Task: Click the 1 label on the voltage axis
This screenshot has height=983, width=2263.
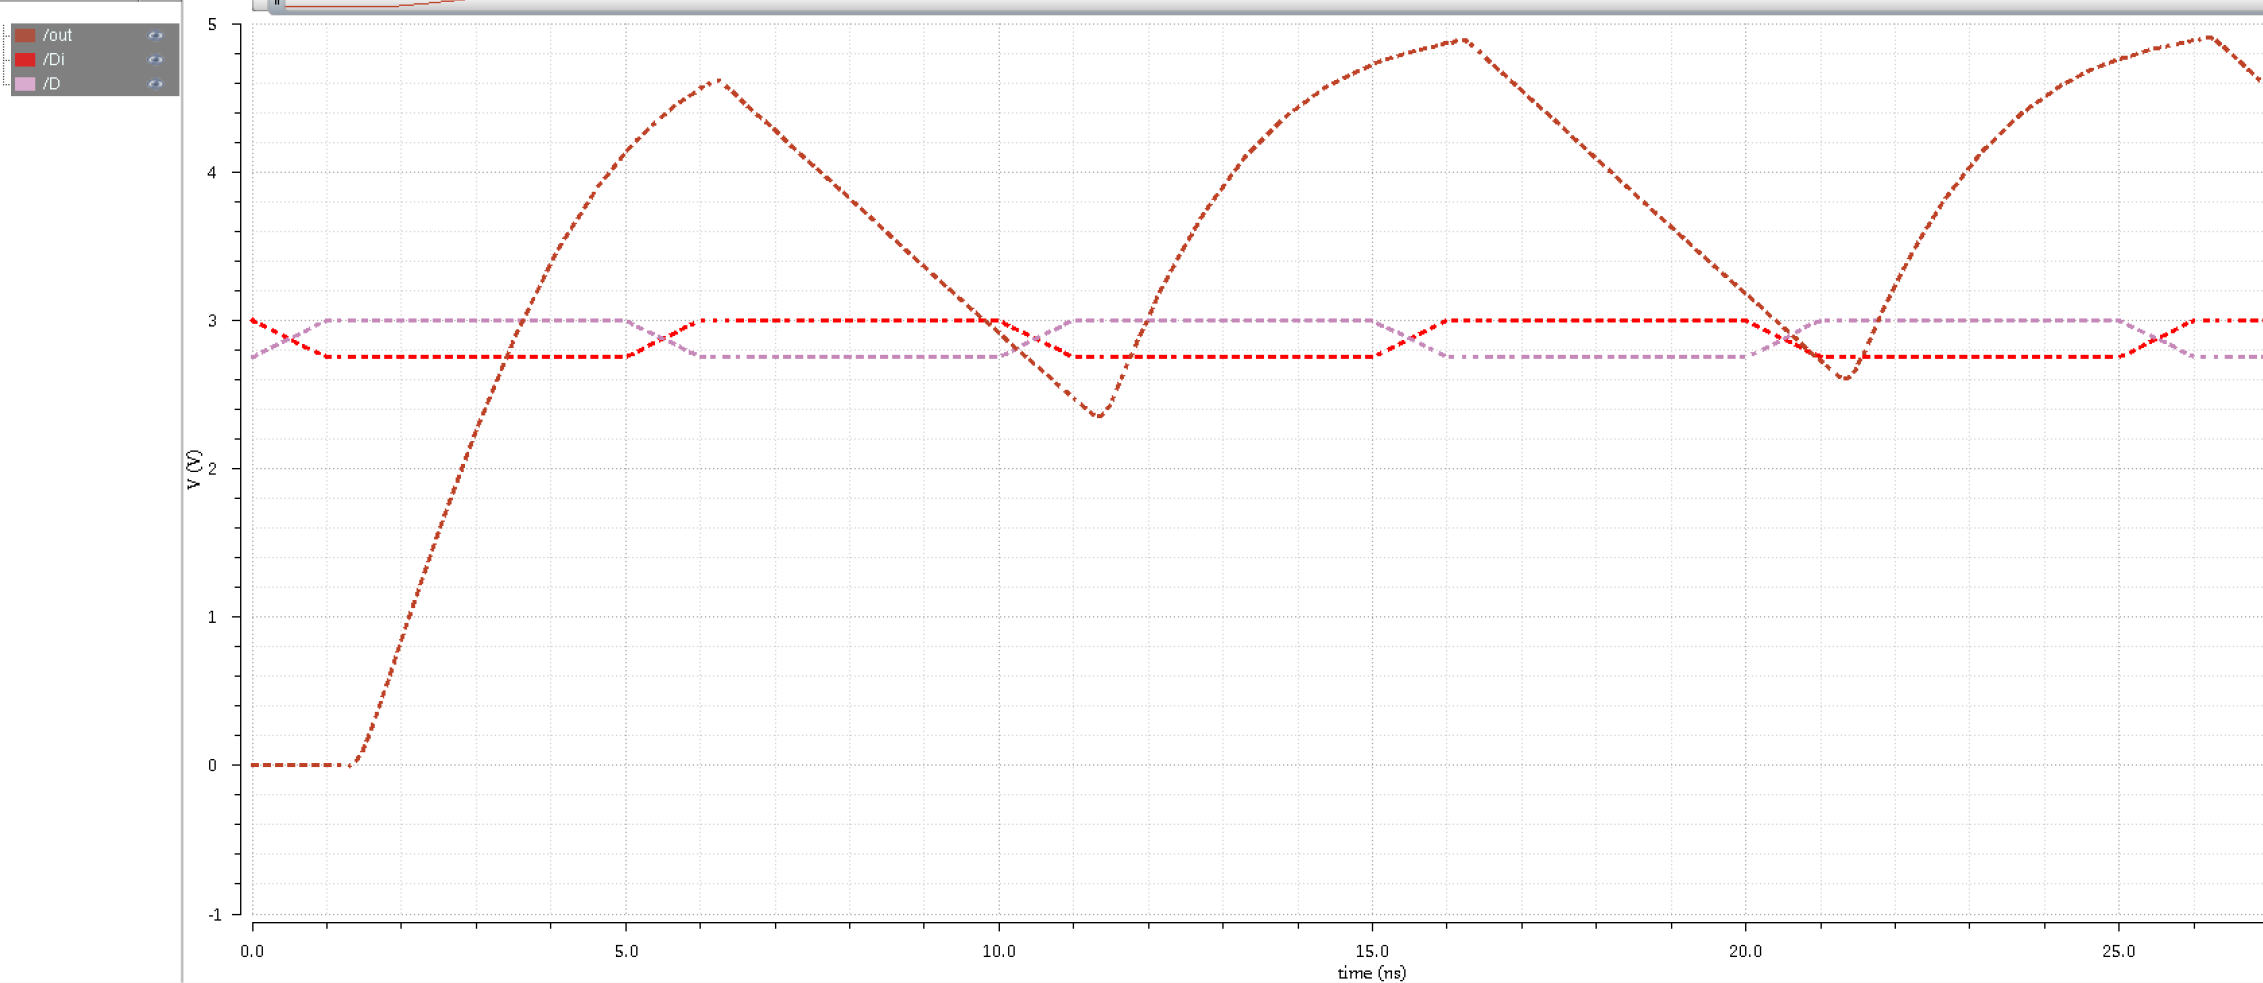Action: [x=212, y=617]
